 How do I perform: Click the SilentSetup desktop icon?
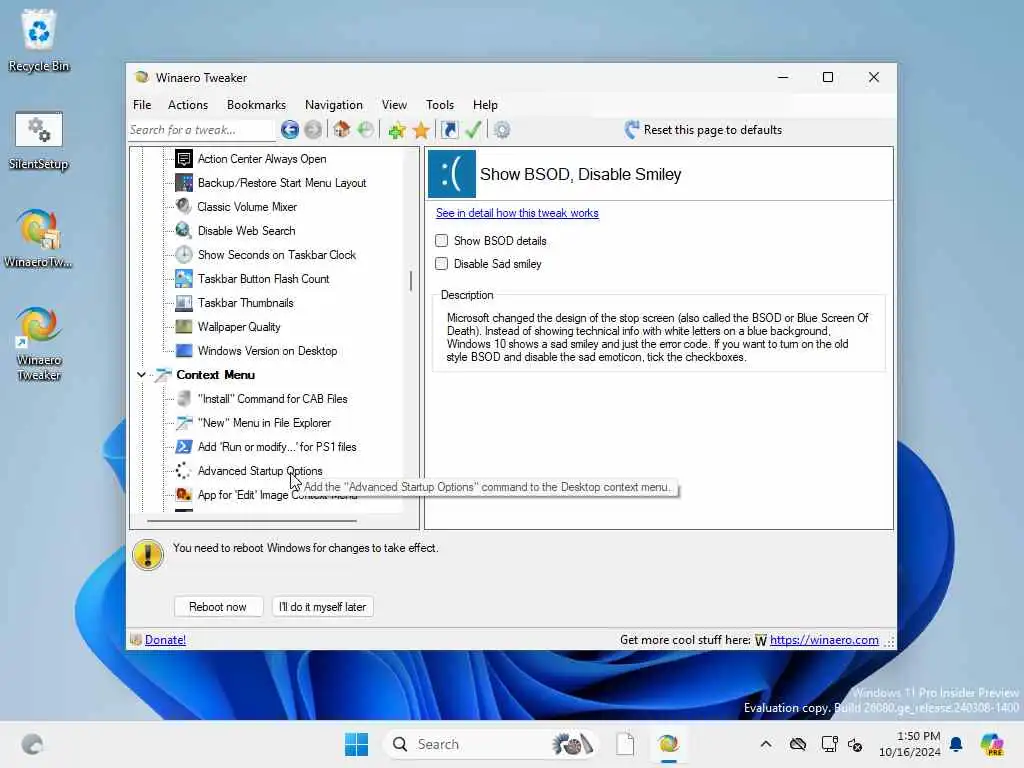(x=39, y=140)
